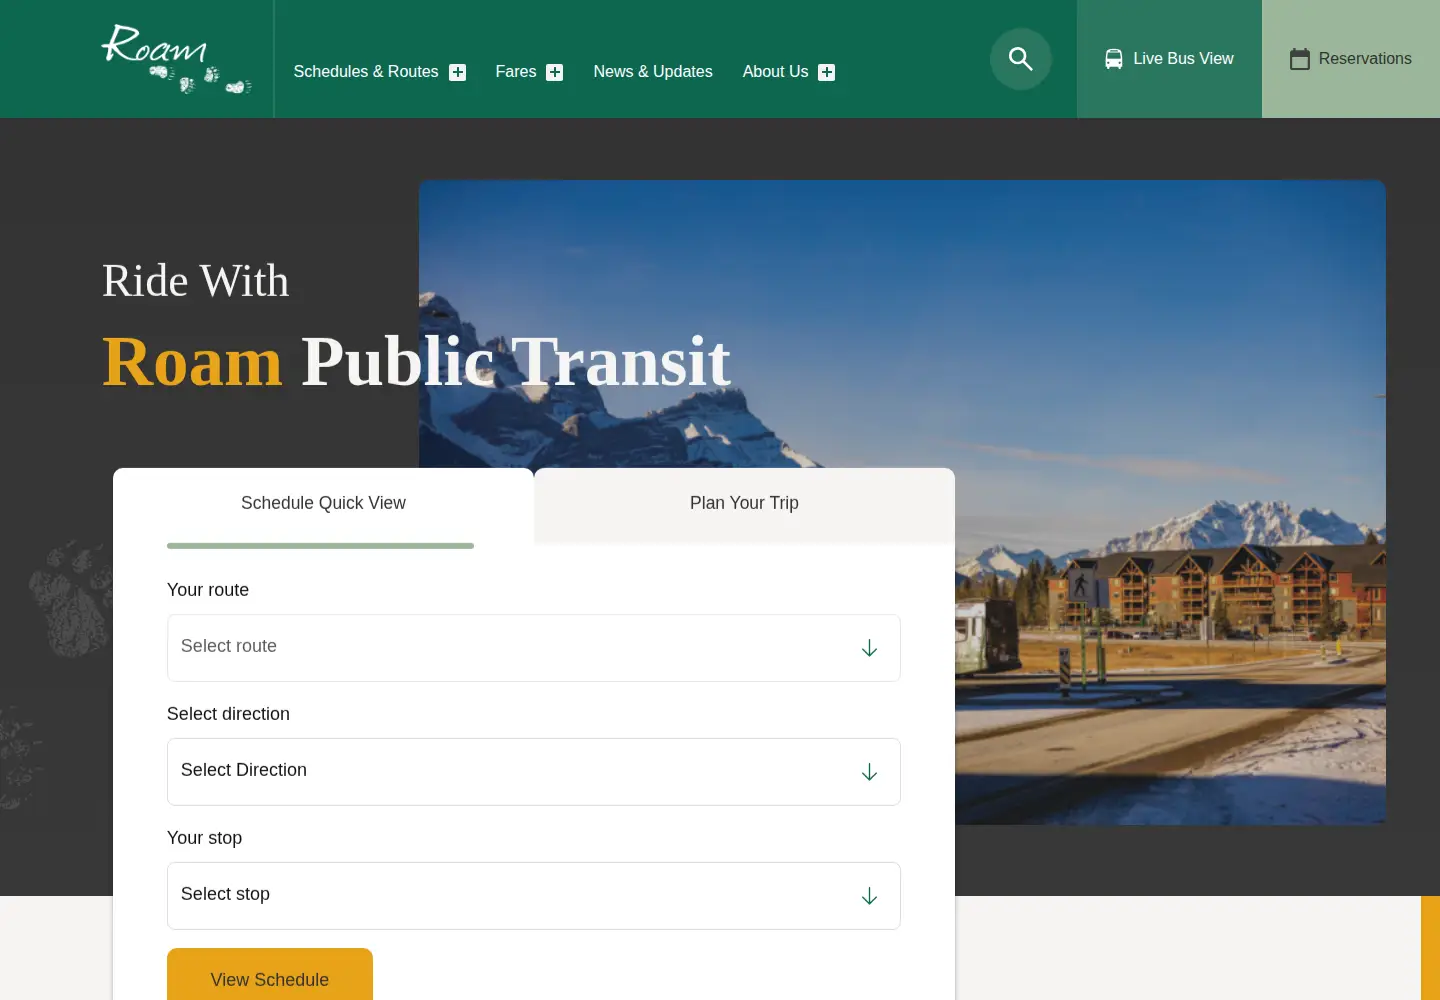Open the Select route dropdown

click(534, 648)
